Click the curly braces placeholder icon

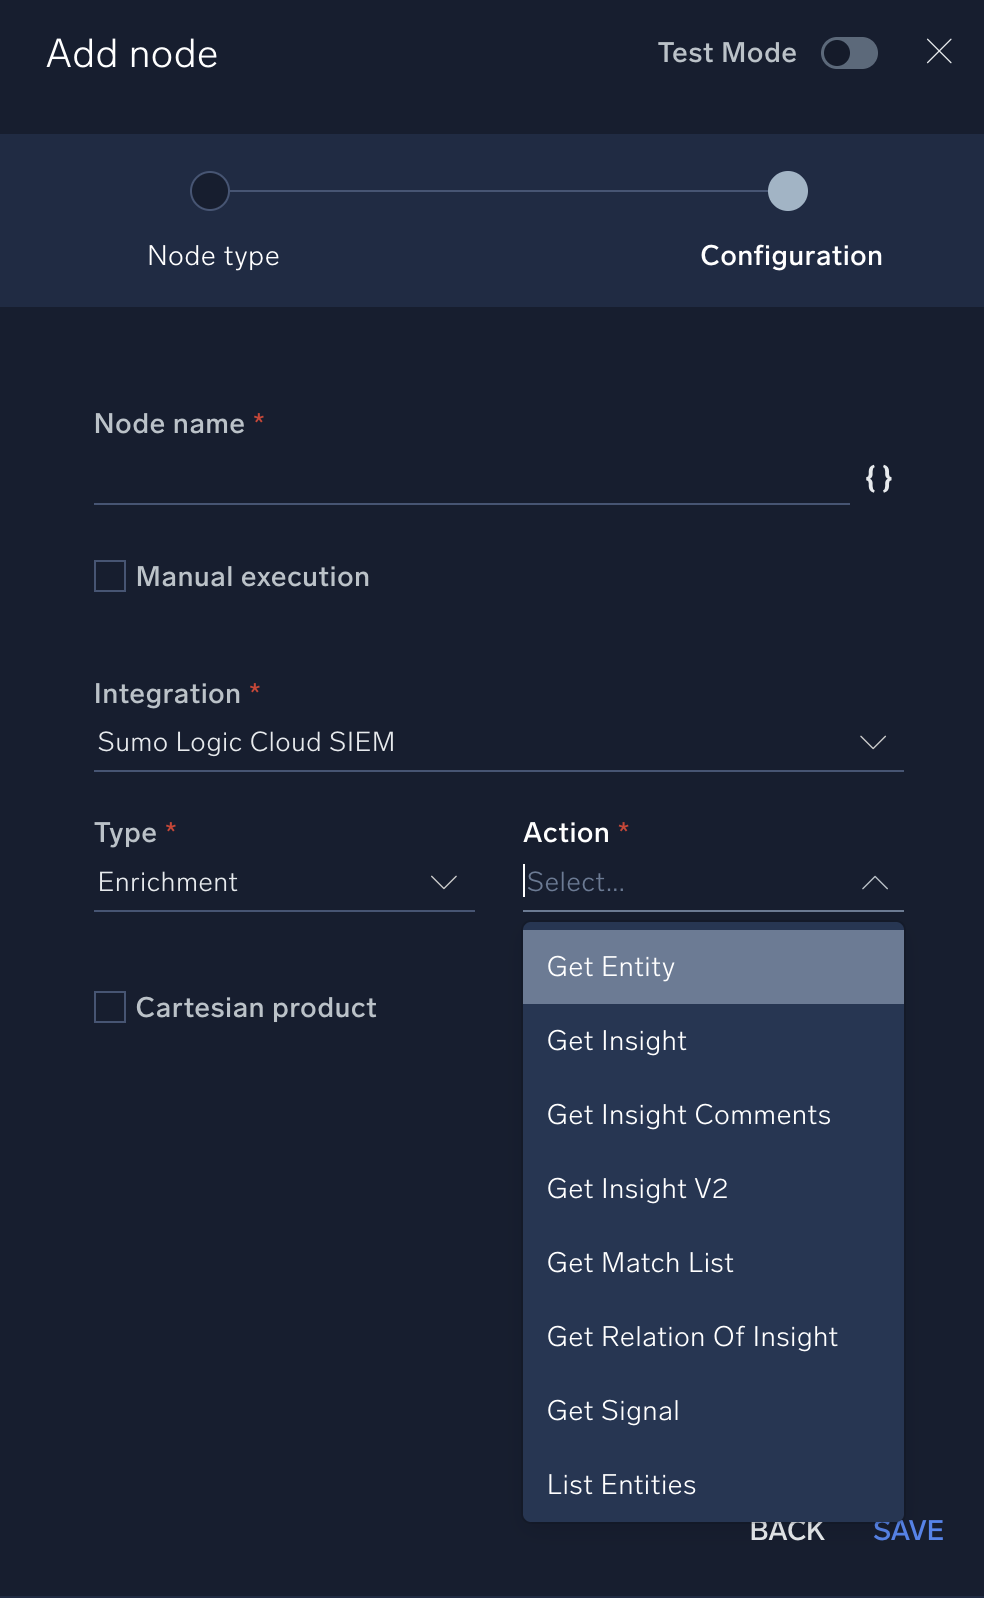click(878, 479)
